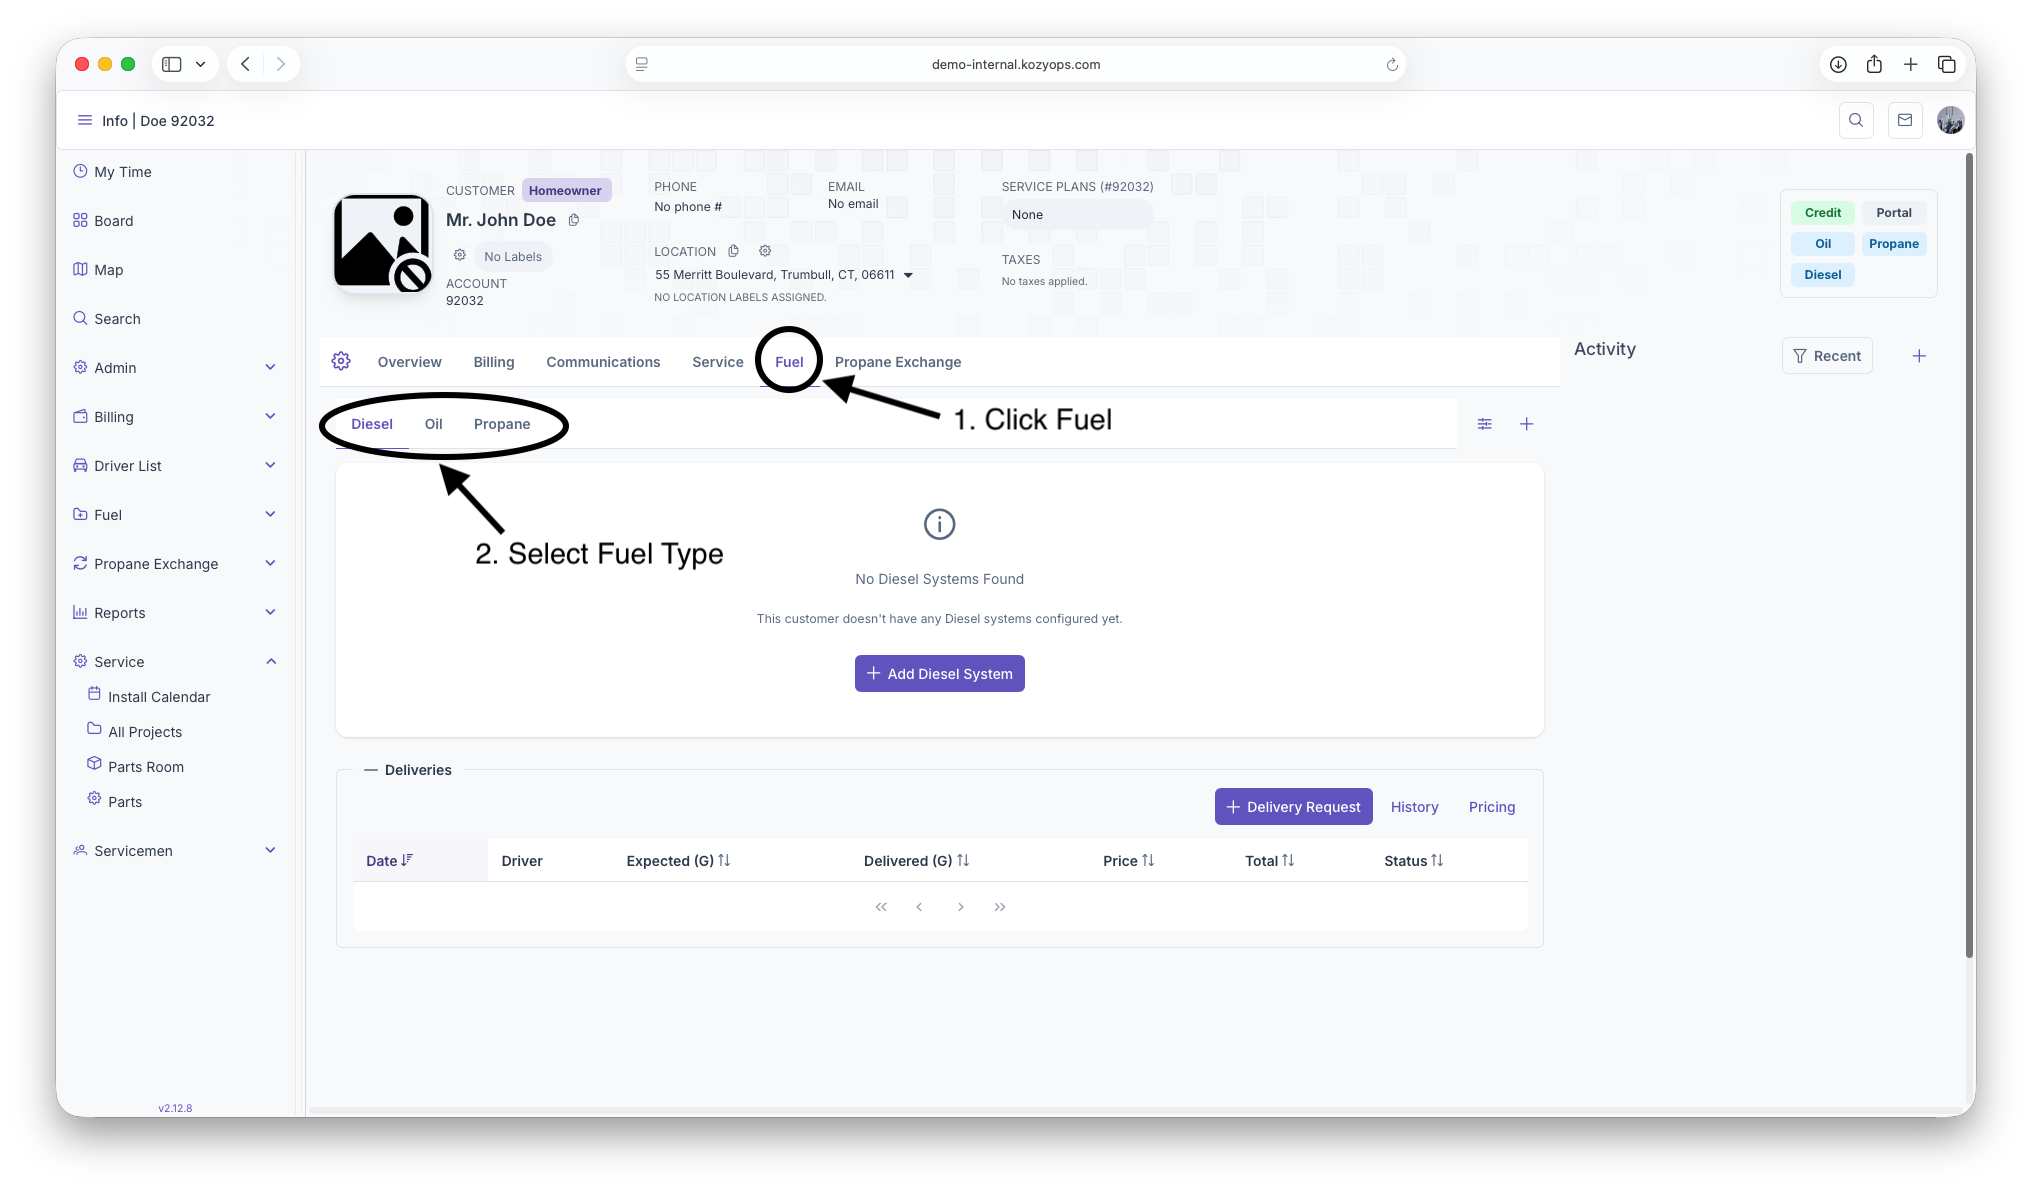Open the mail envelope icon in header

1905,120
